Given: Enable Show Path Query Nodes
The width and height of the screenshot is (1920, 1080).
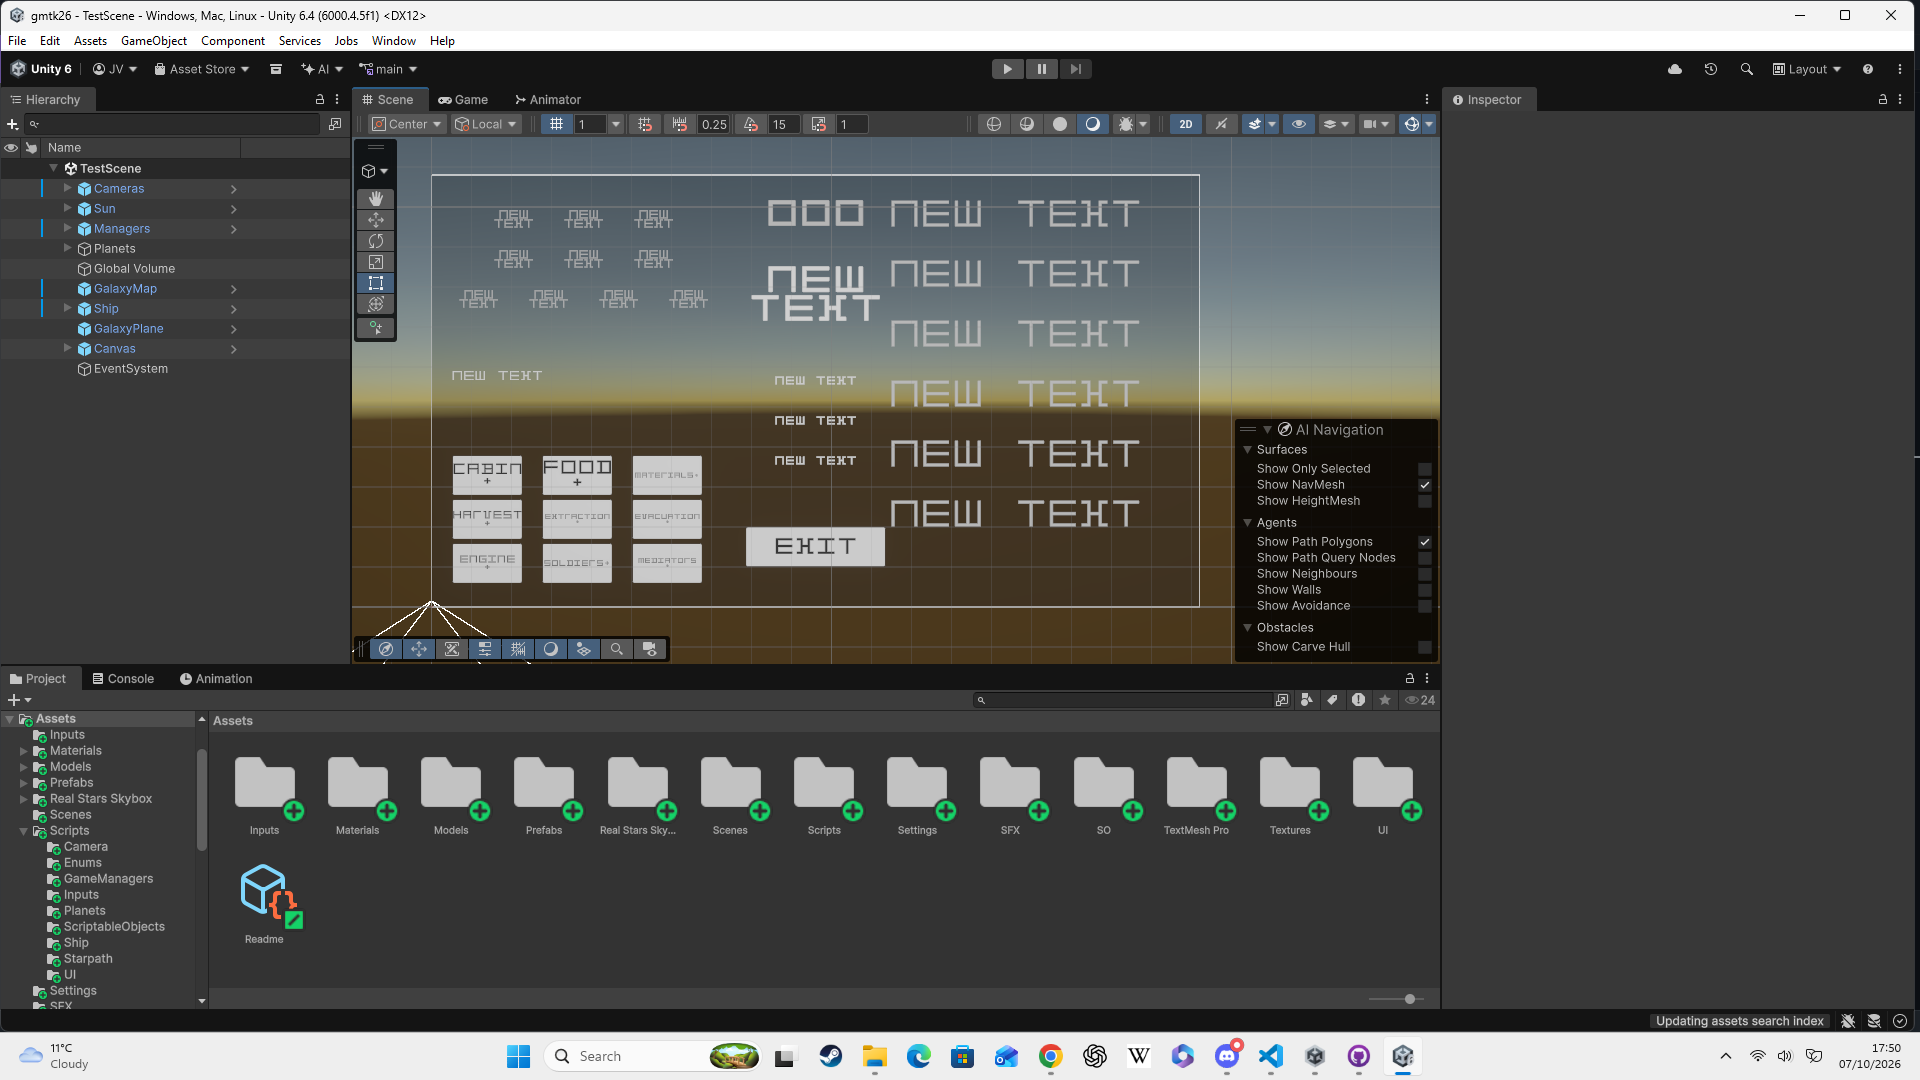Looking at the screenshot, I should (1425, 558).
